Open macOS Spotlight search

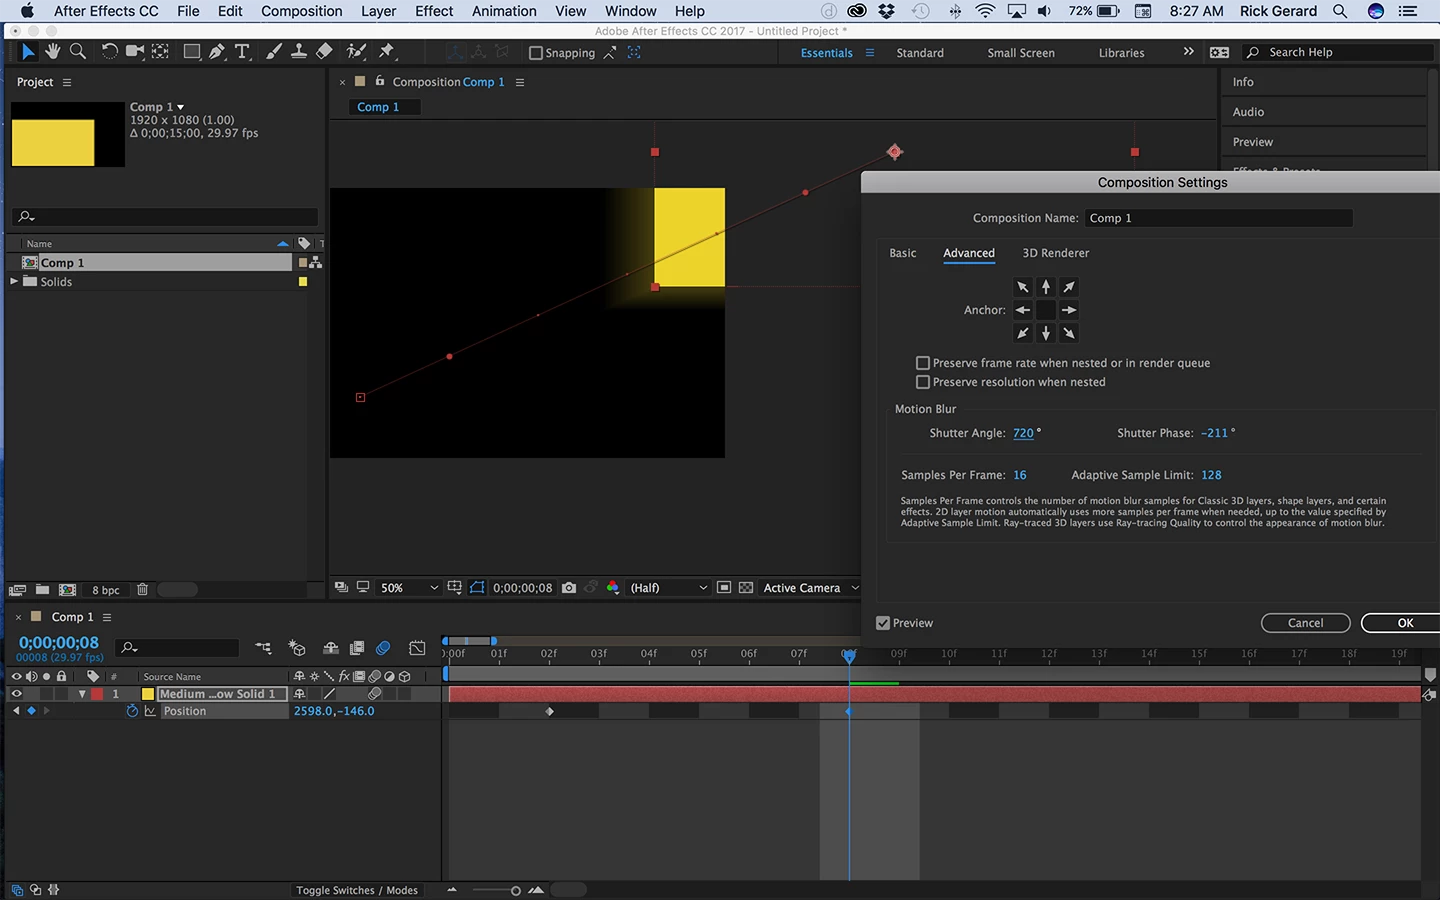point(1340,11)
